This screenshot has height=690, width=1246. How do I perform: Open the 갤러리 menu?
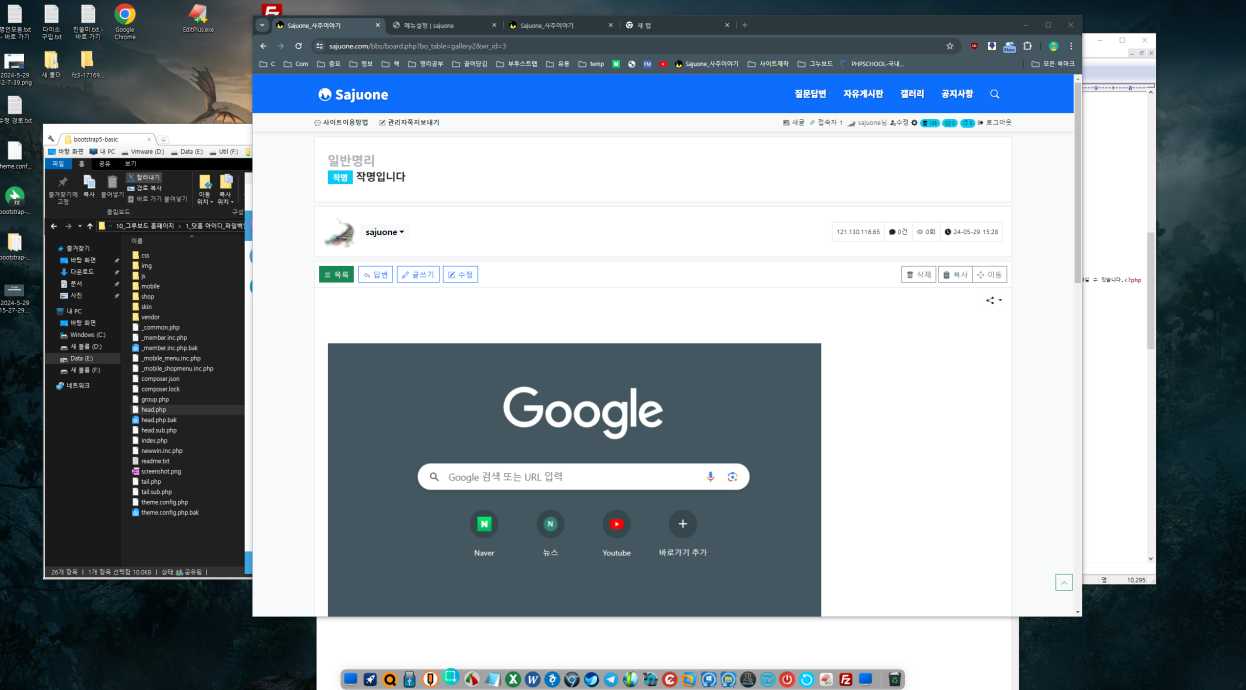[x=912, y=94]
